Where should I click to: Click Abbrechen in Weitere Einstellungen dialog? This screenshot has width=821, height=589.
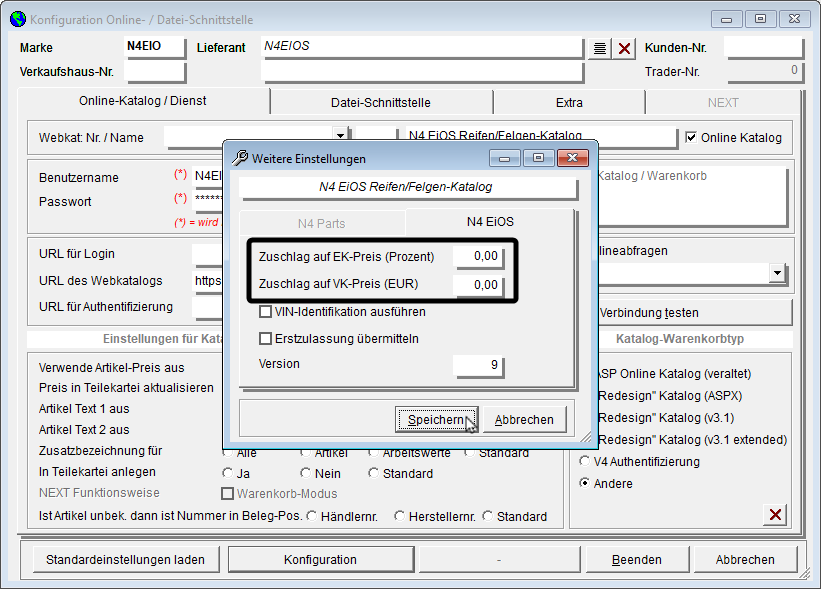[x=524, y=419]
